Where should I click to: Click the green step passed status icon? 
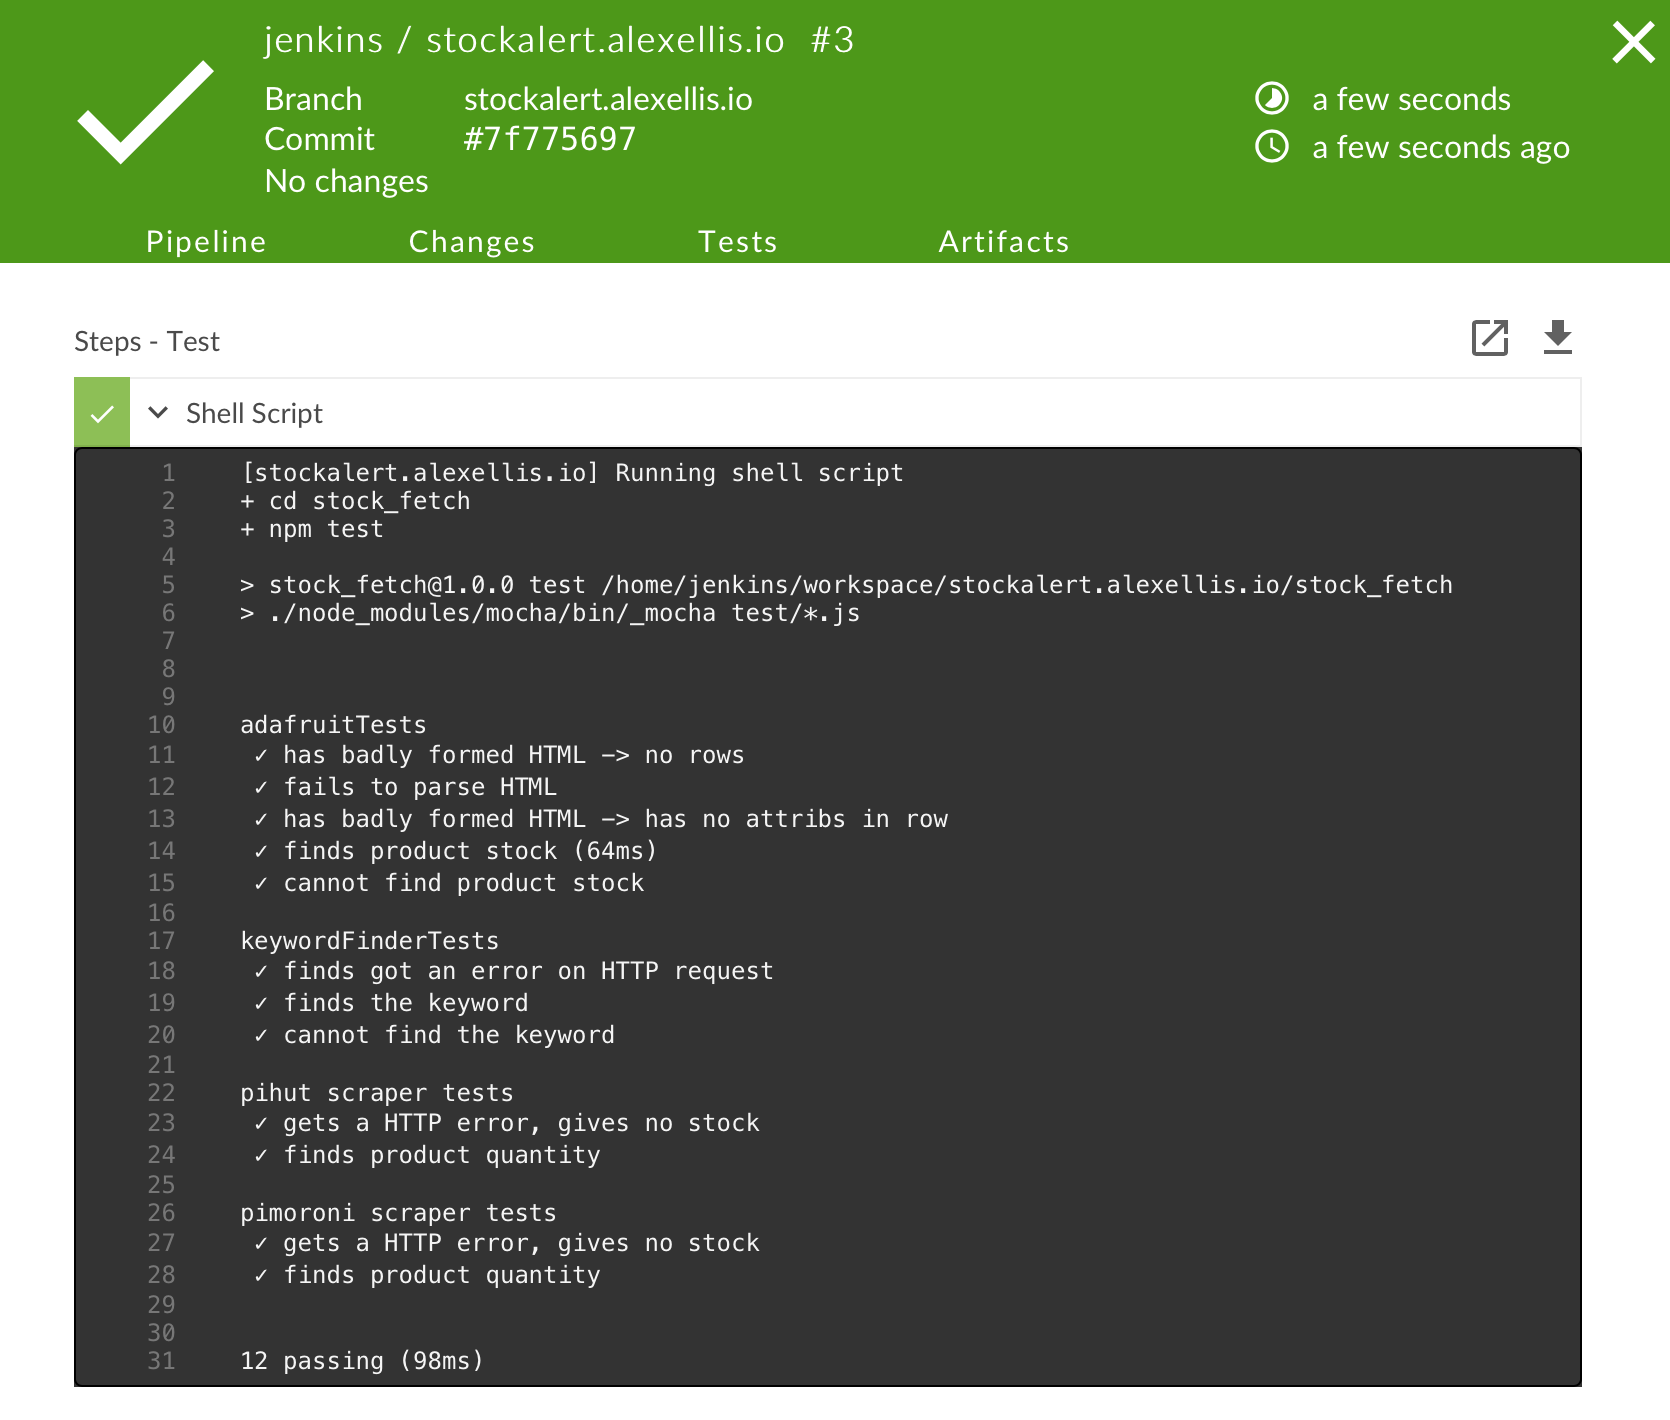[x=102, y=413]
